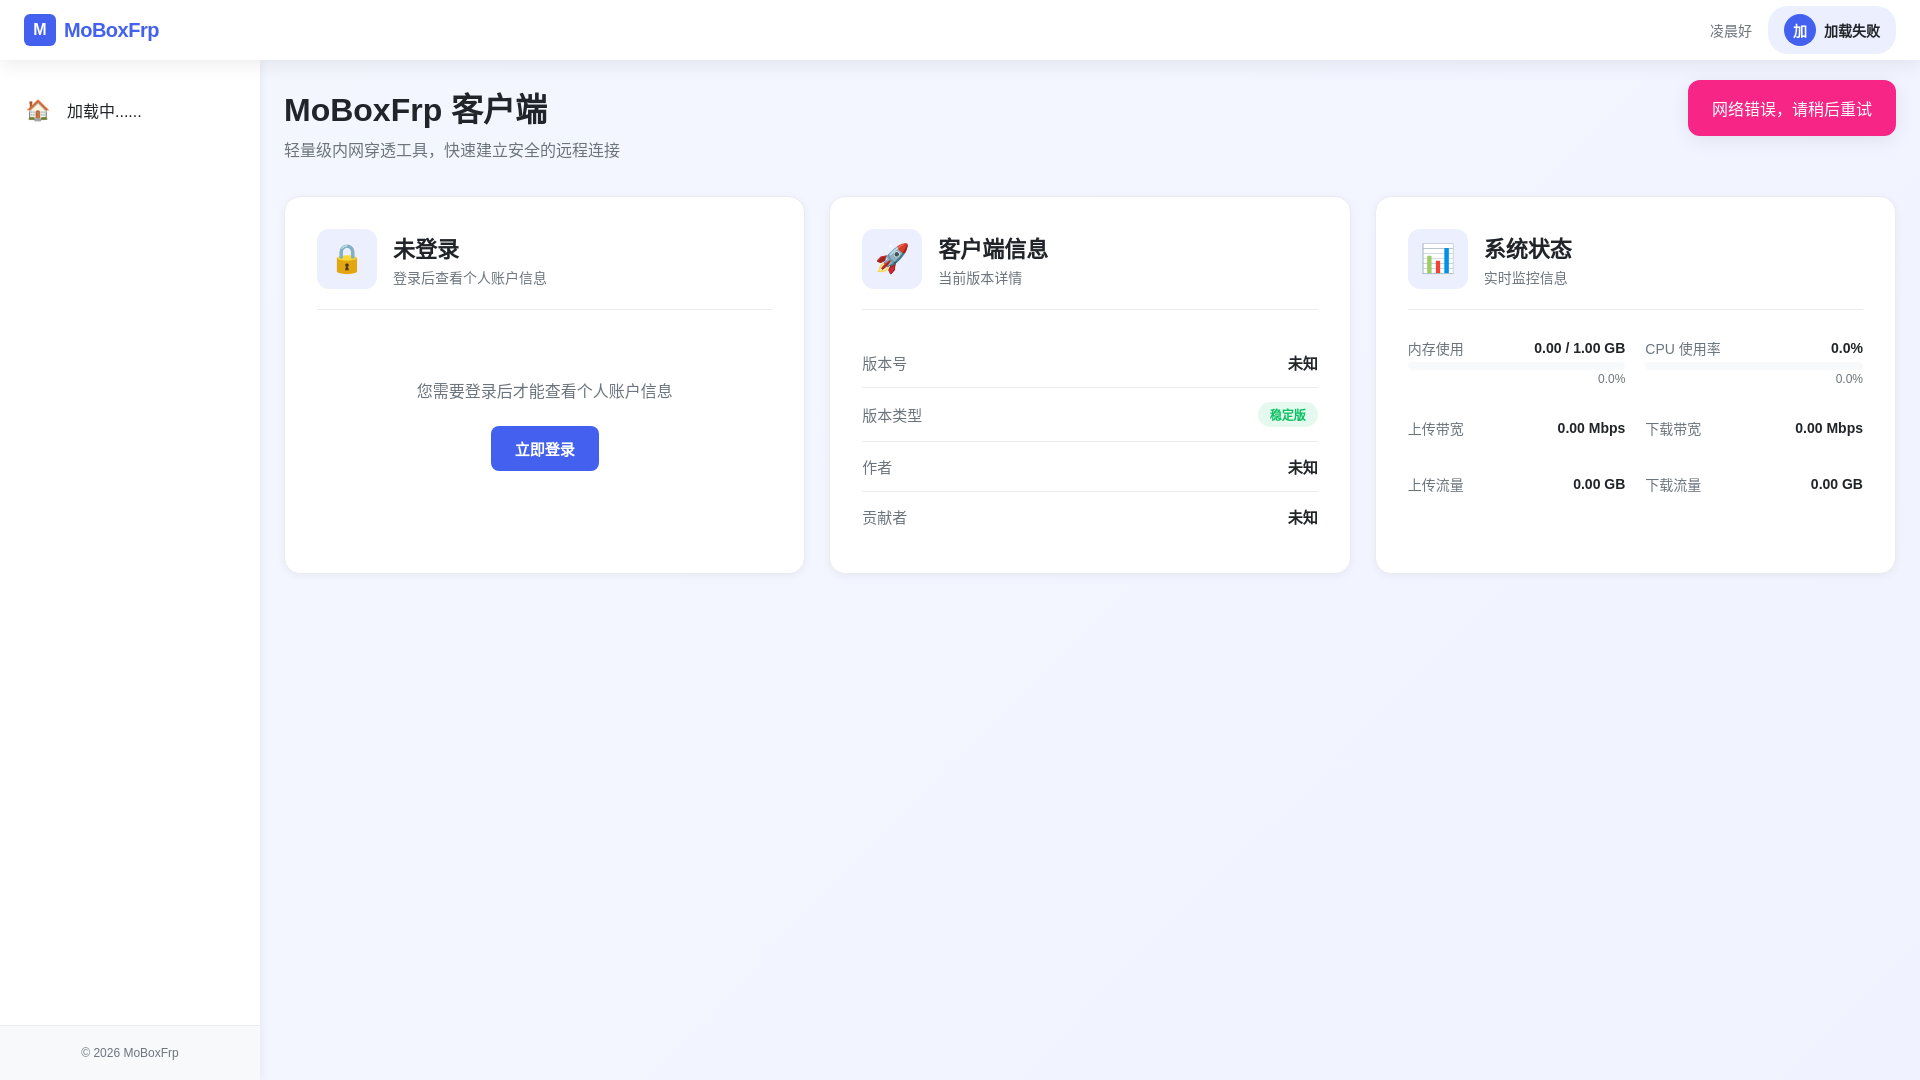Screen dimensions: 1920x1080
Task: Click the 下载流量 0.00 GB value
Action: [x=1837, y=484]
